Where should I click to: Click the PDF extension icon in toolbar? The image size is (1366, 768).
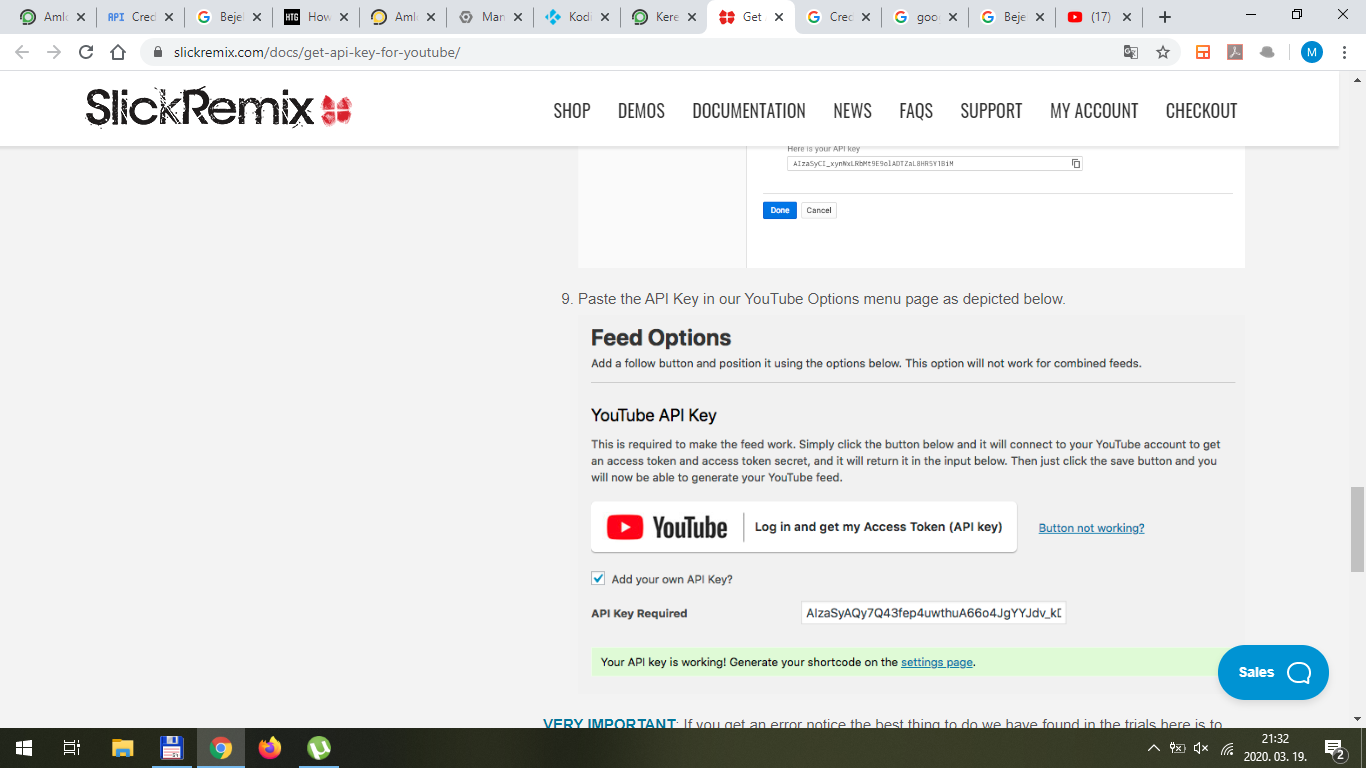coord(1235,52)
